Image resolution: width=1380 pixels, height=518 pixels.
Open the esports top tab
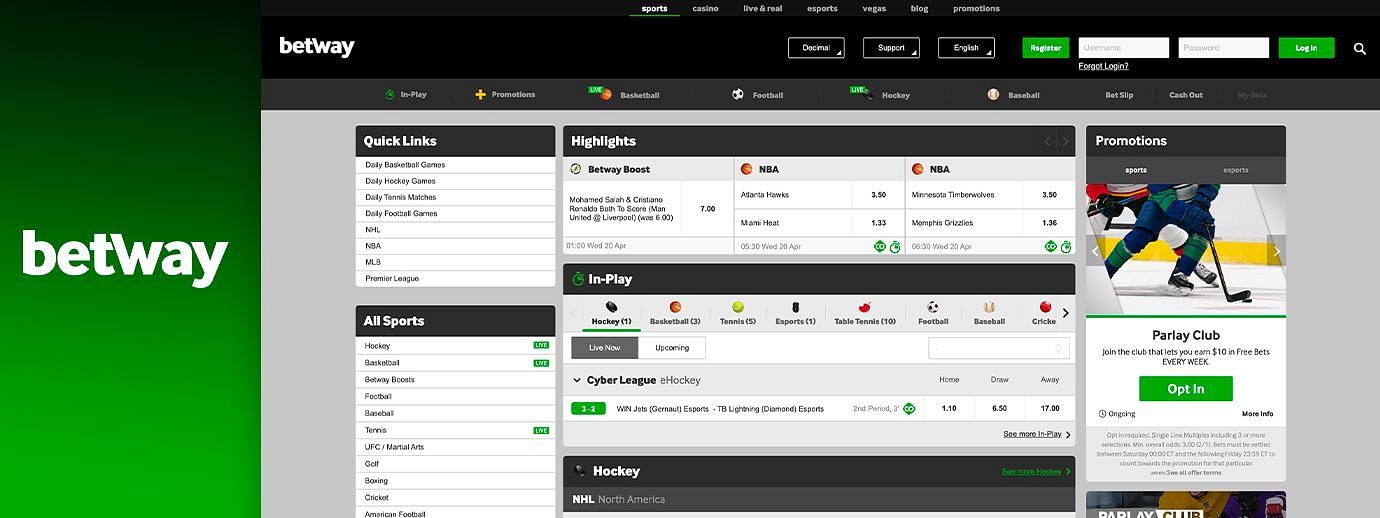(x=822, y=8)
